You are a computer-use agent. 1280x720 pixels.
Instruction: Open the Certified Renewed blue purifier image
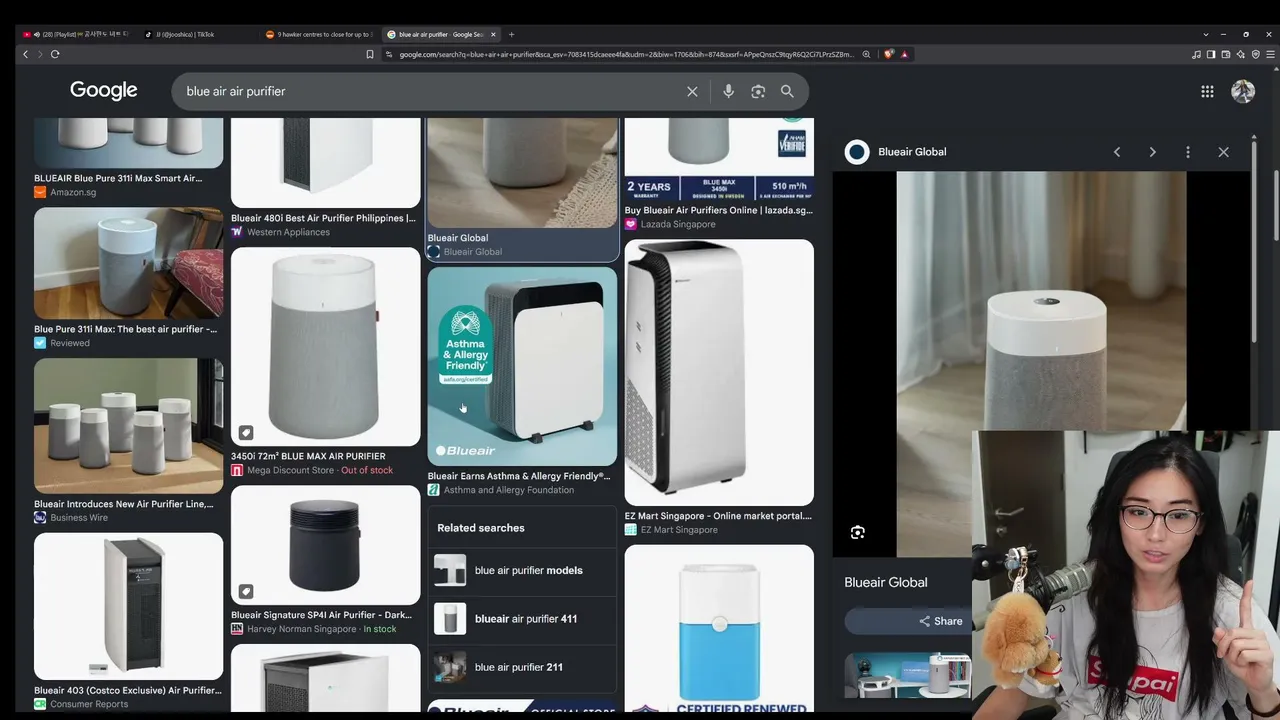tap(719, 628)
